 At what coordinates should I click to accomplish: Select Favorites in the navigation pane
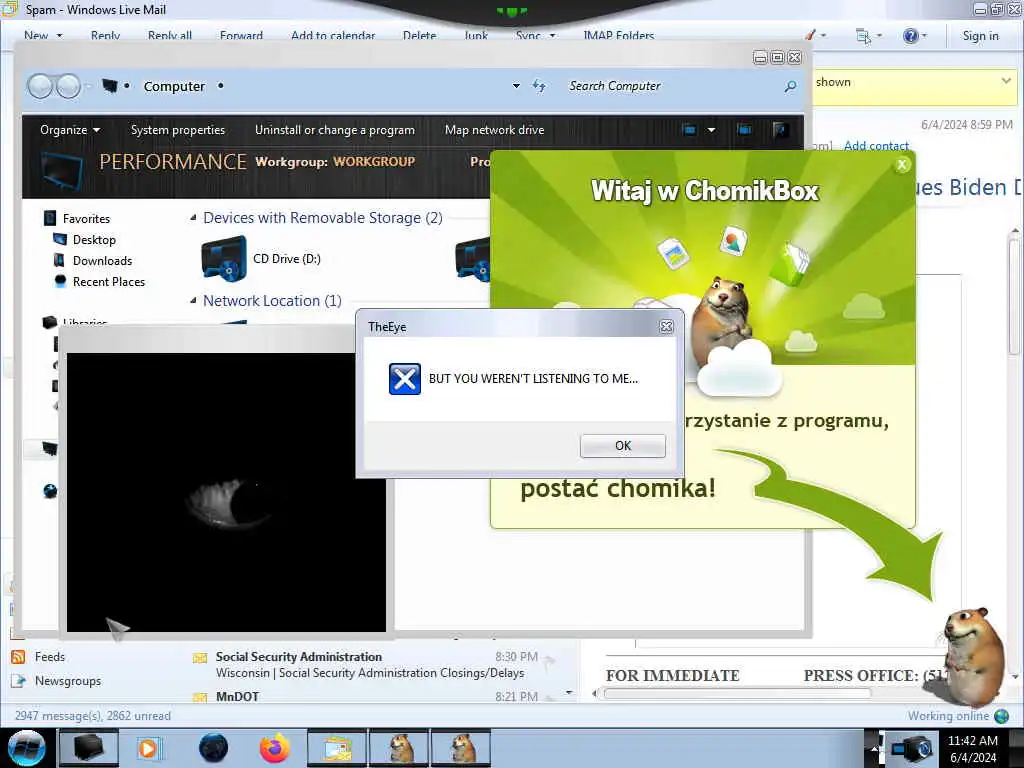(86, 219)
